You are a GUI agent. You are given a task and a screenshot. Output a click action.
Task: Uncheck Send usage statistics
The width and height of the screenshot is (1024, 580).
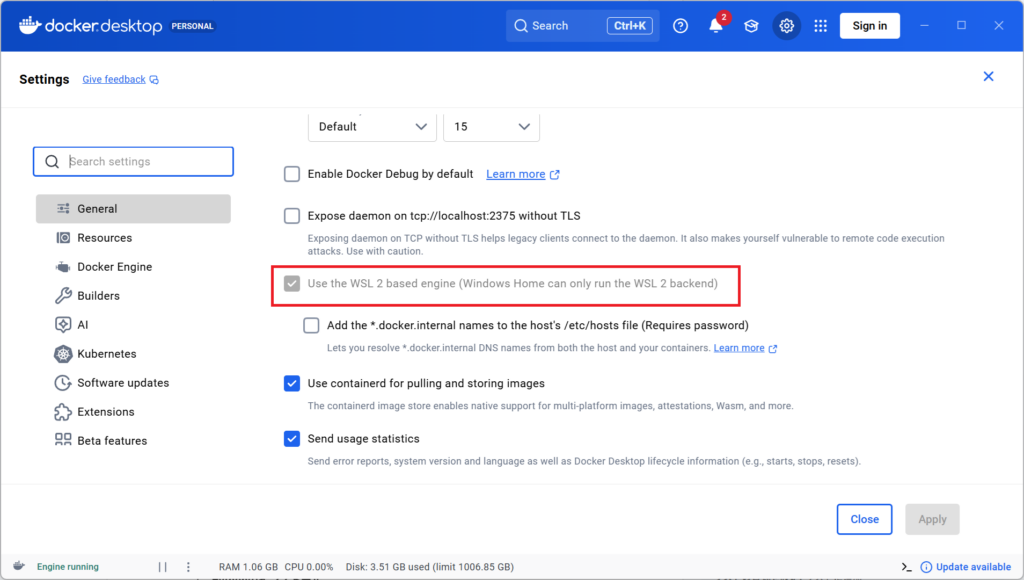pyautogui.click(x=292, y=439)
